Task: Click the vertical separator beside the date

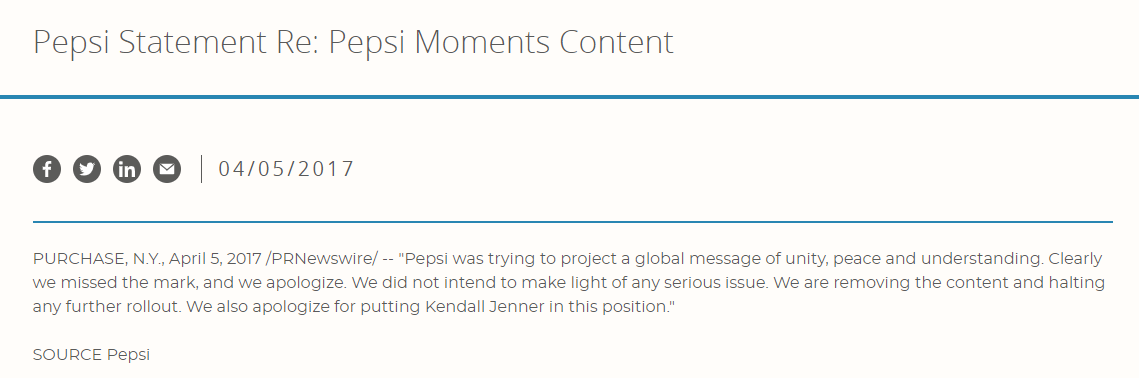Action: click(201, 169)
